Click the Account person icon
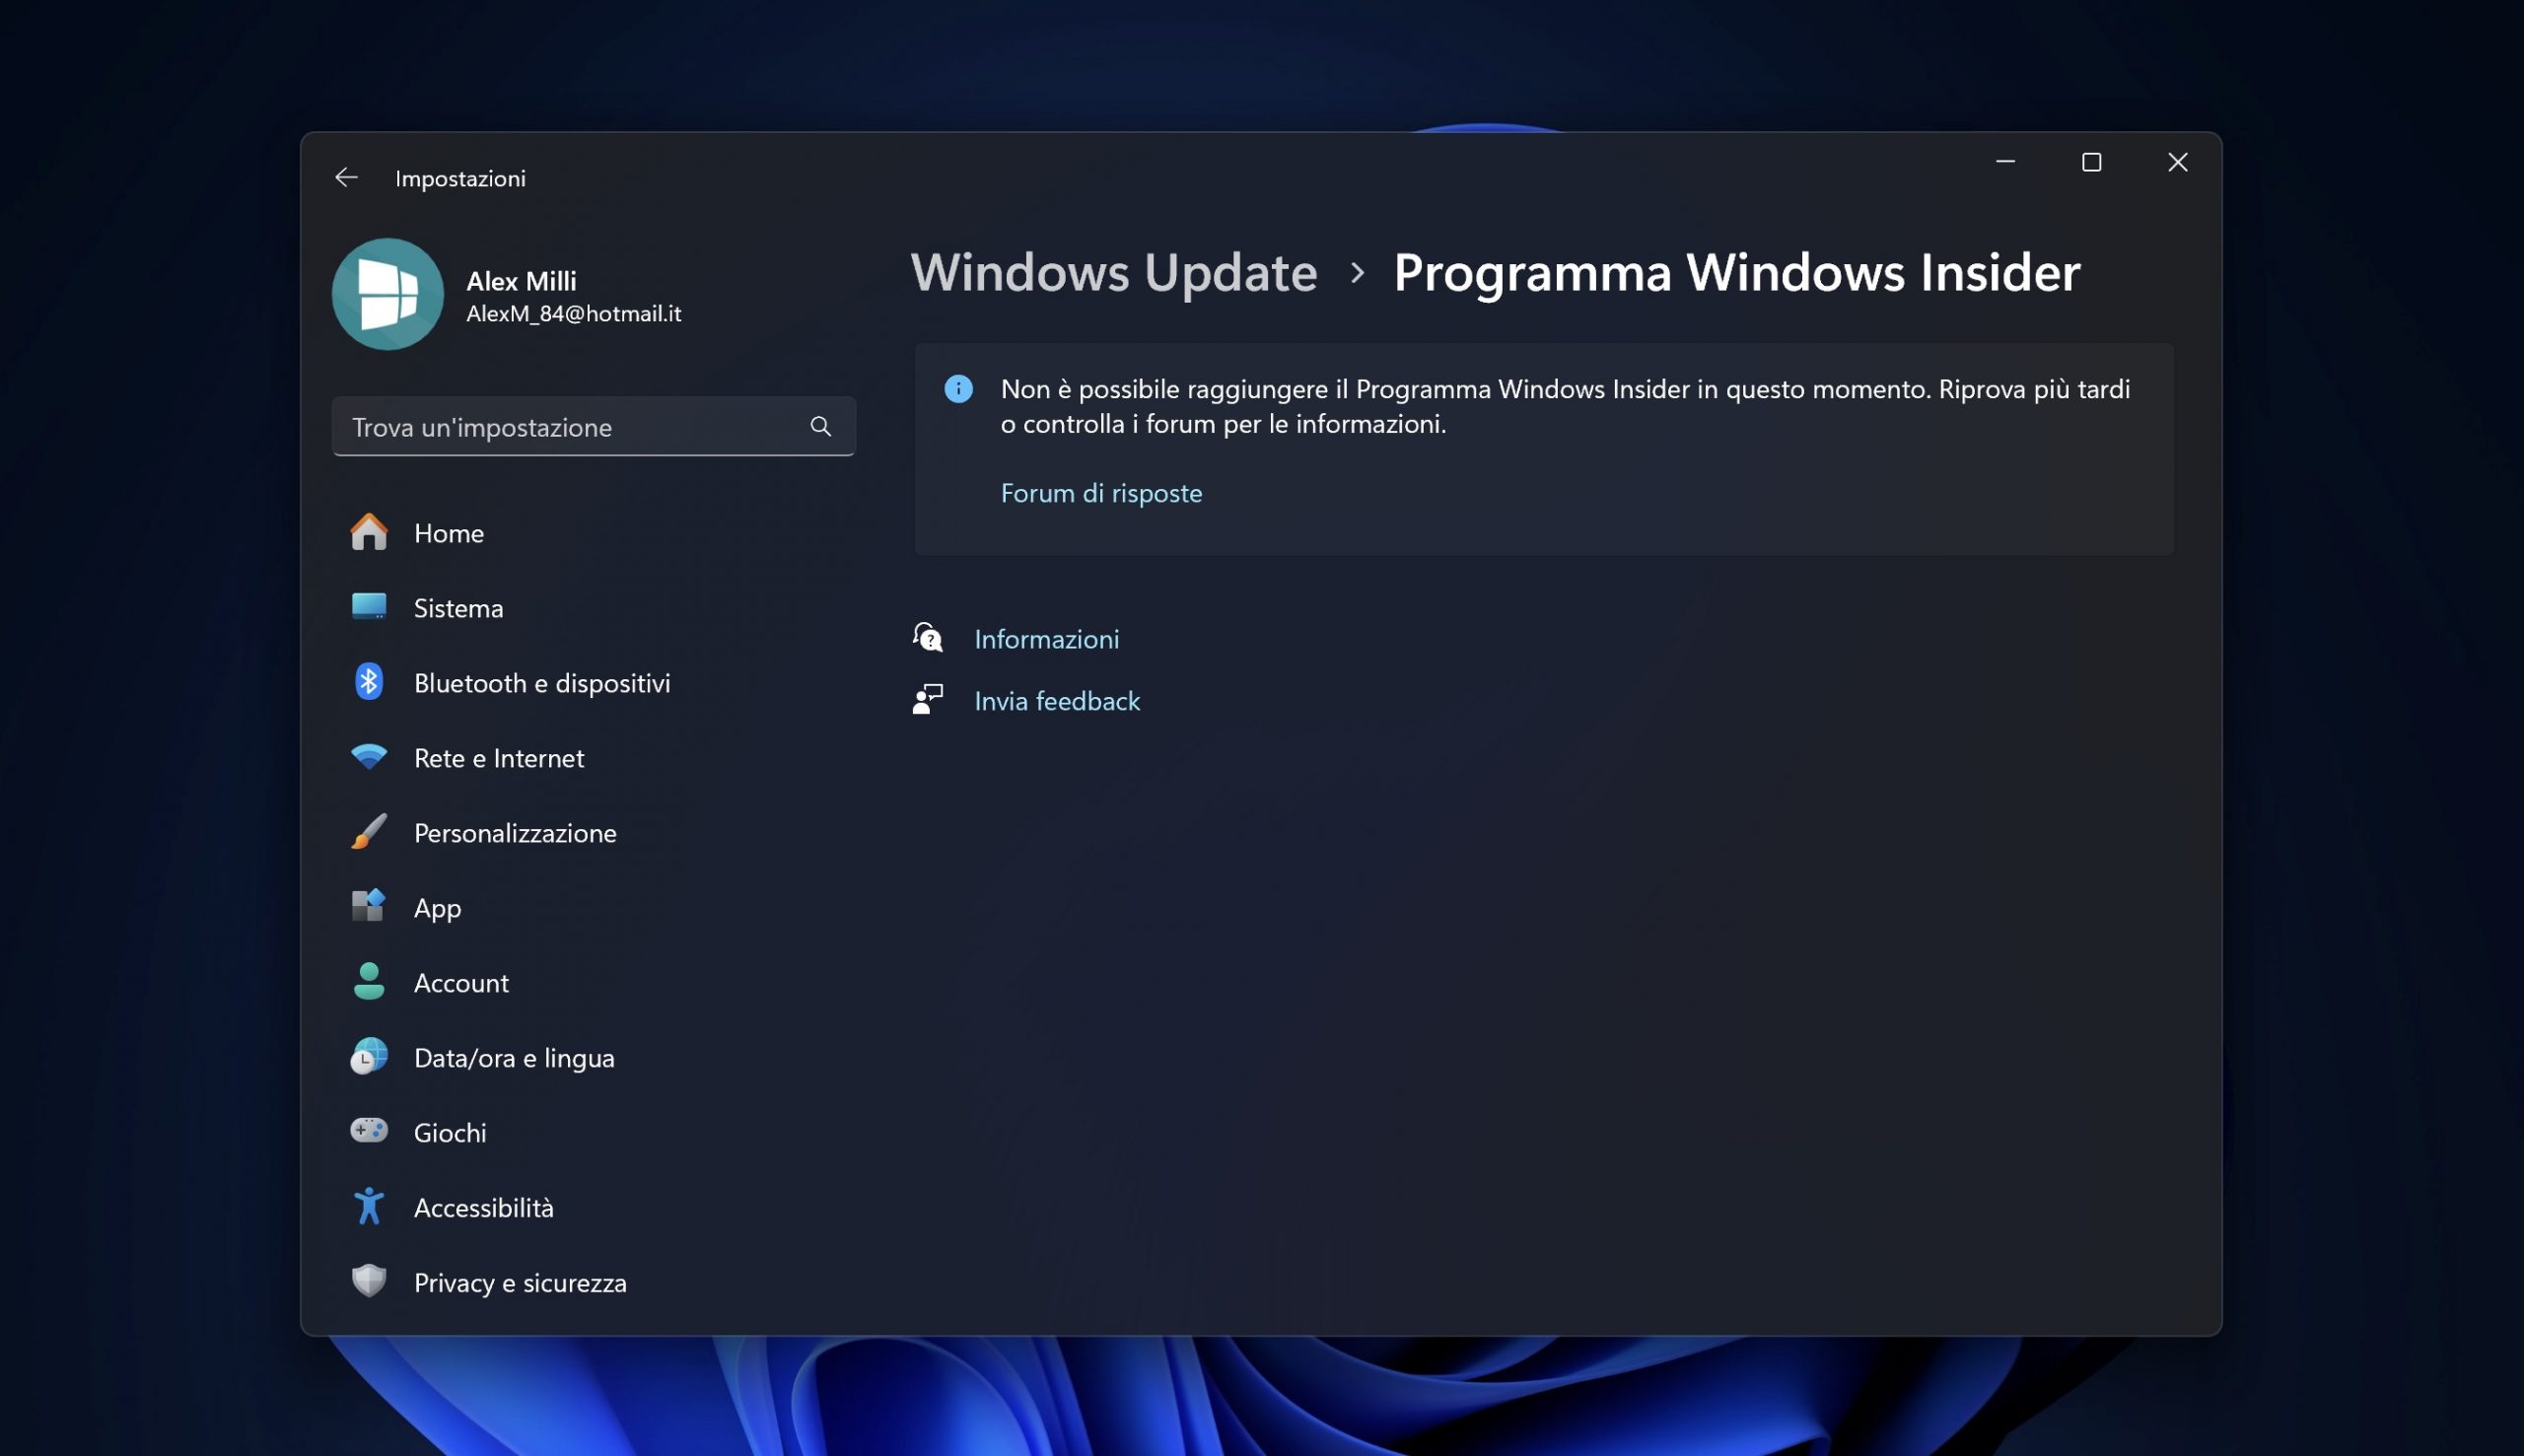Viewport: 2524px width, 1456px height. [x=369, y=982]
